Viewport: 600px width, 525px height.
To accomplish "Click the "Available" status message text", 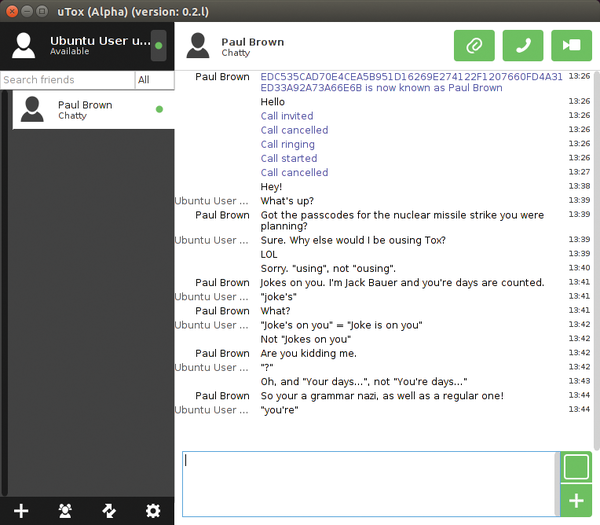I will pyautogui.click(x=71, y=52).
